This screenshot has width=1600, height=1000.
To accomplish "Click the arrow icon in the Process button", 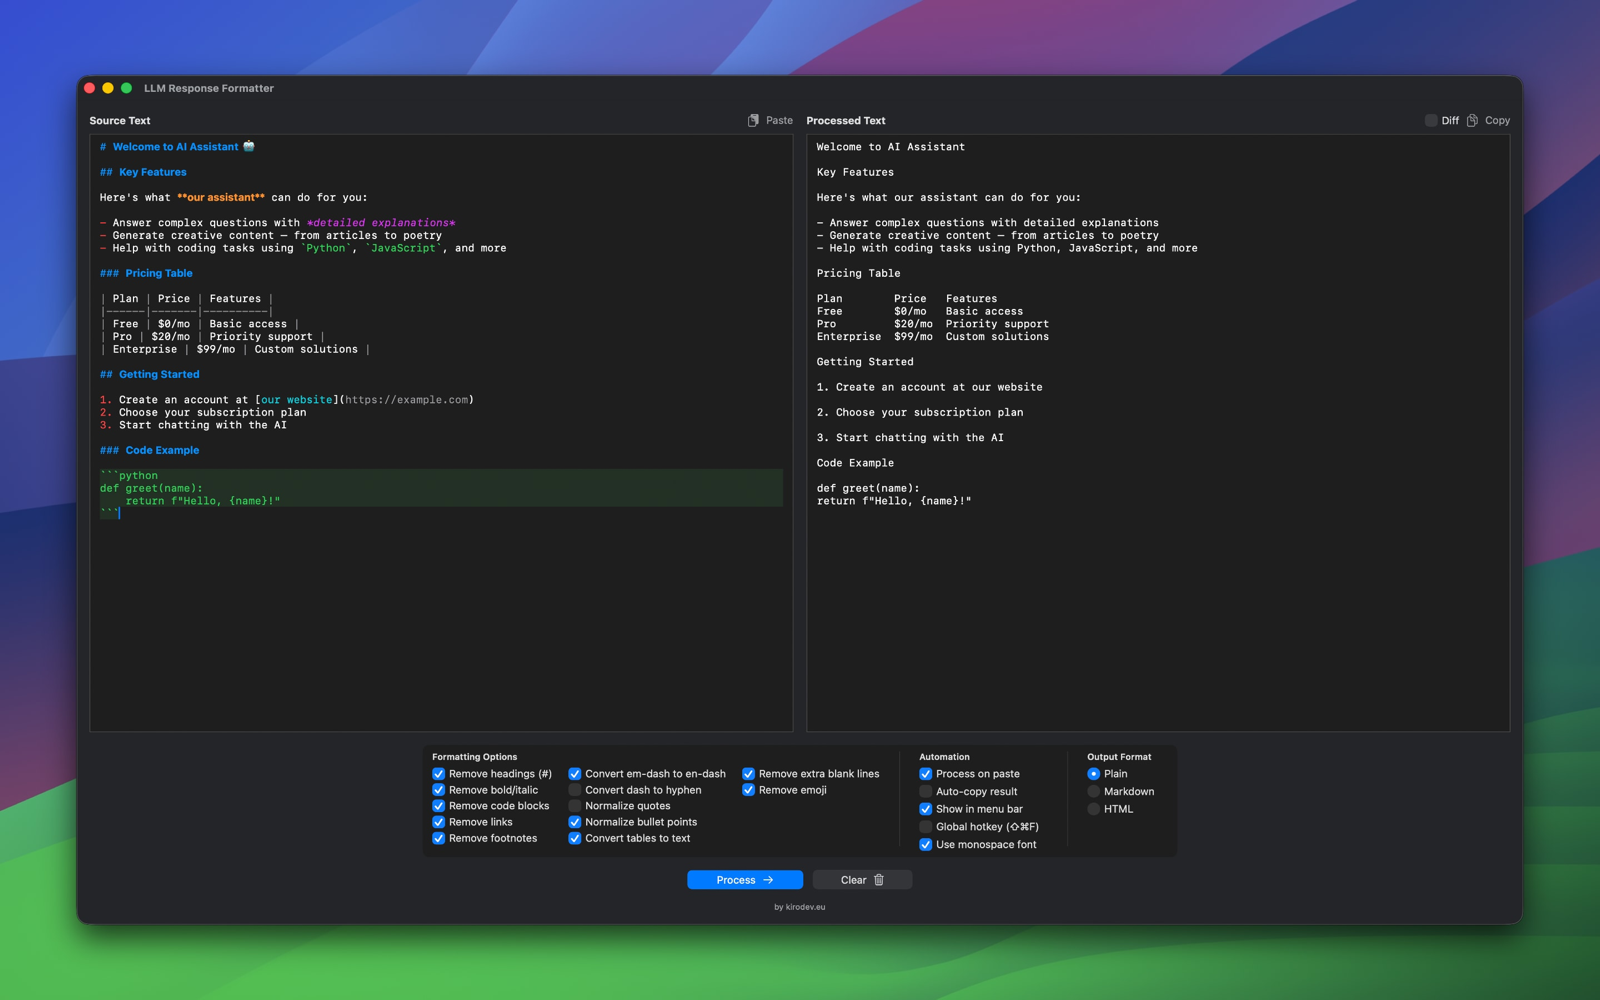I will click(x=766, y=879).
